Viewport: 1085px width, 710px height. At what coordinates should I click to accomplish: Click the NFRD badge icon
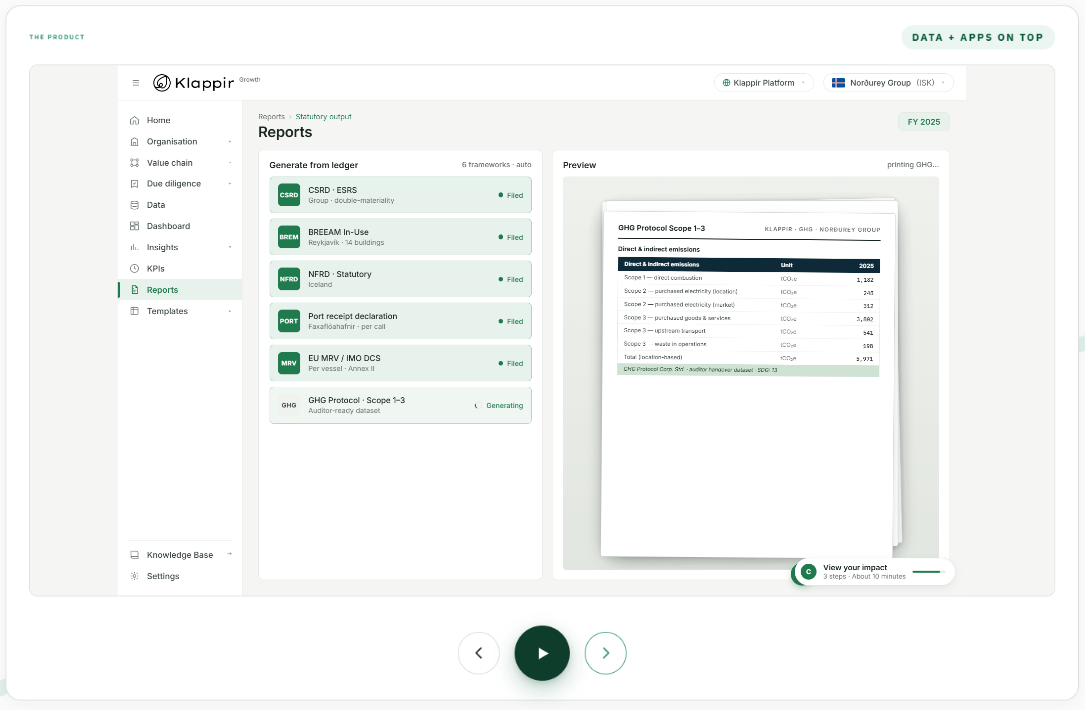pos(289,280)
